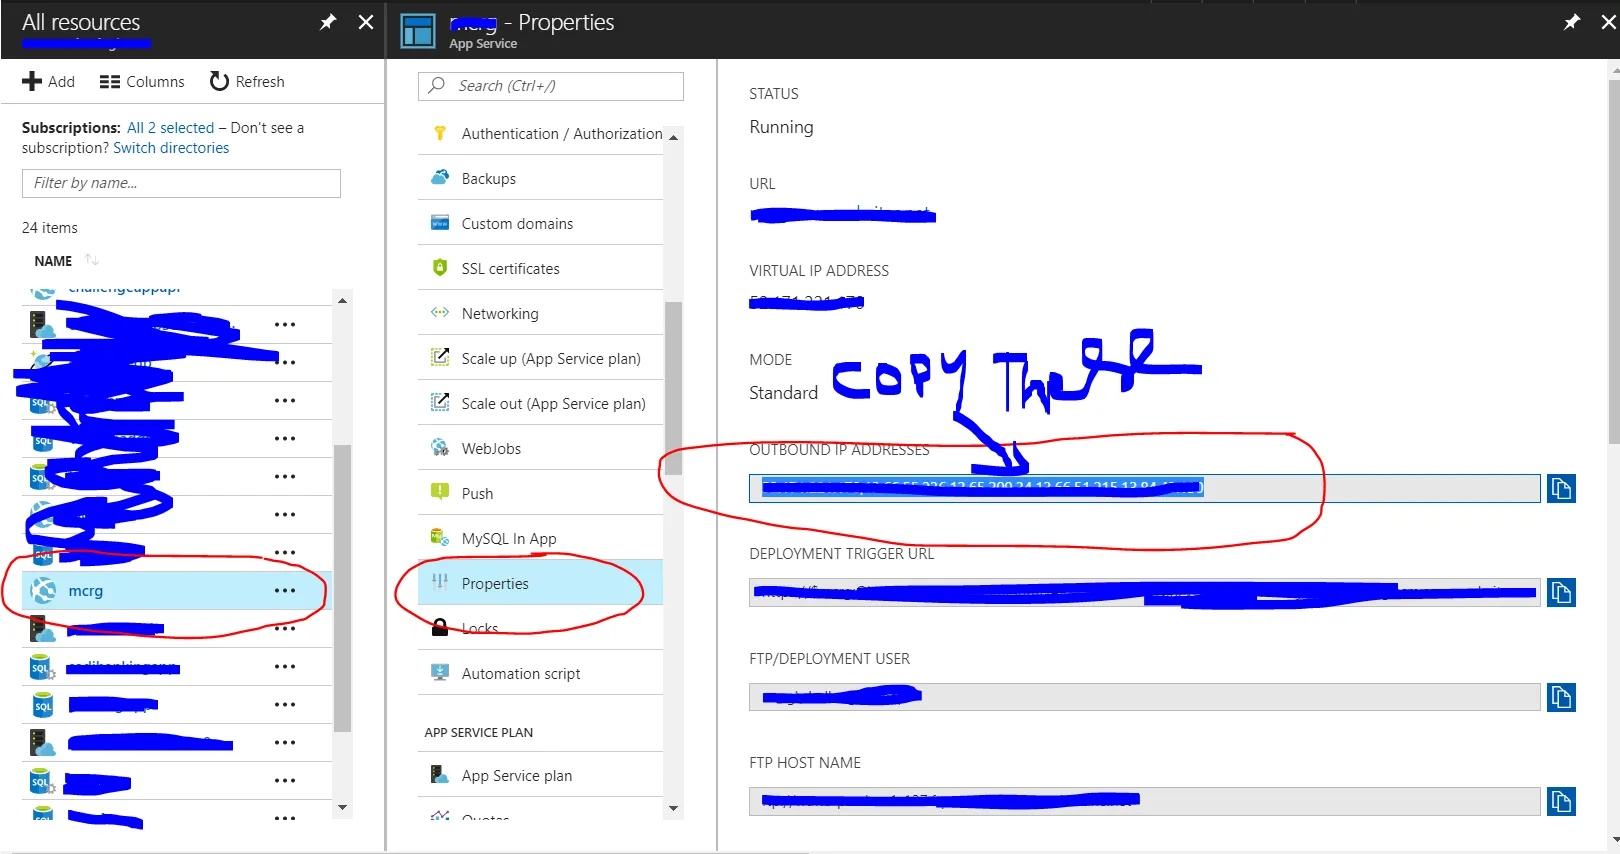The image size is (1620, 854).
Task: Click the Locks padlock icon
Action: [440, 627]
